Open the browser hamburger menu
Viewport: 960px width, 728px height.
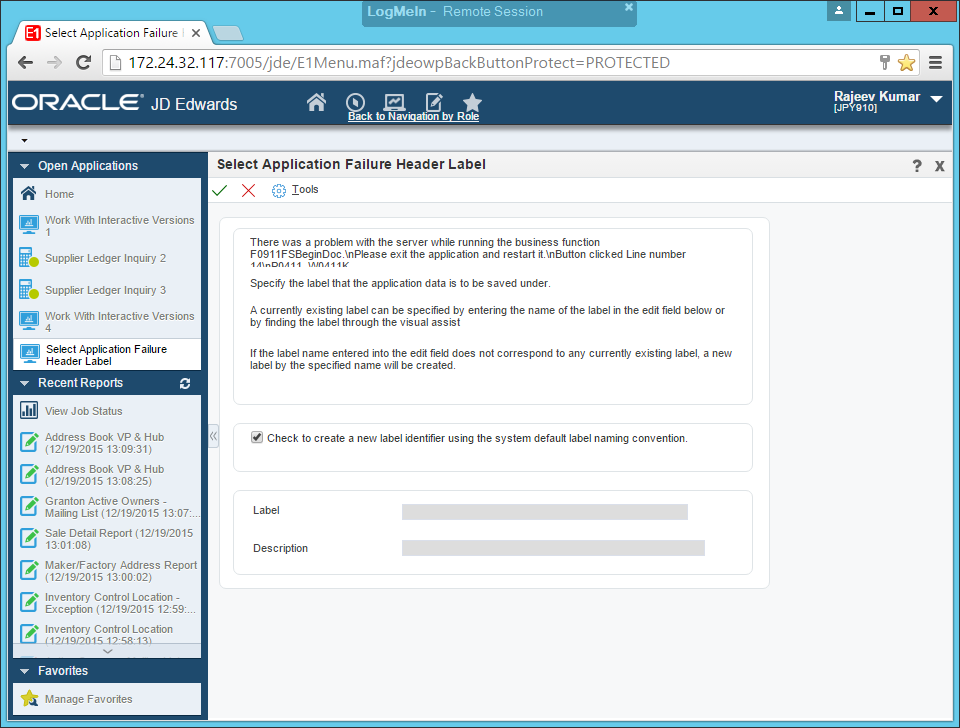click(936, 61)
